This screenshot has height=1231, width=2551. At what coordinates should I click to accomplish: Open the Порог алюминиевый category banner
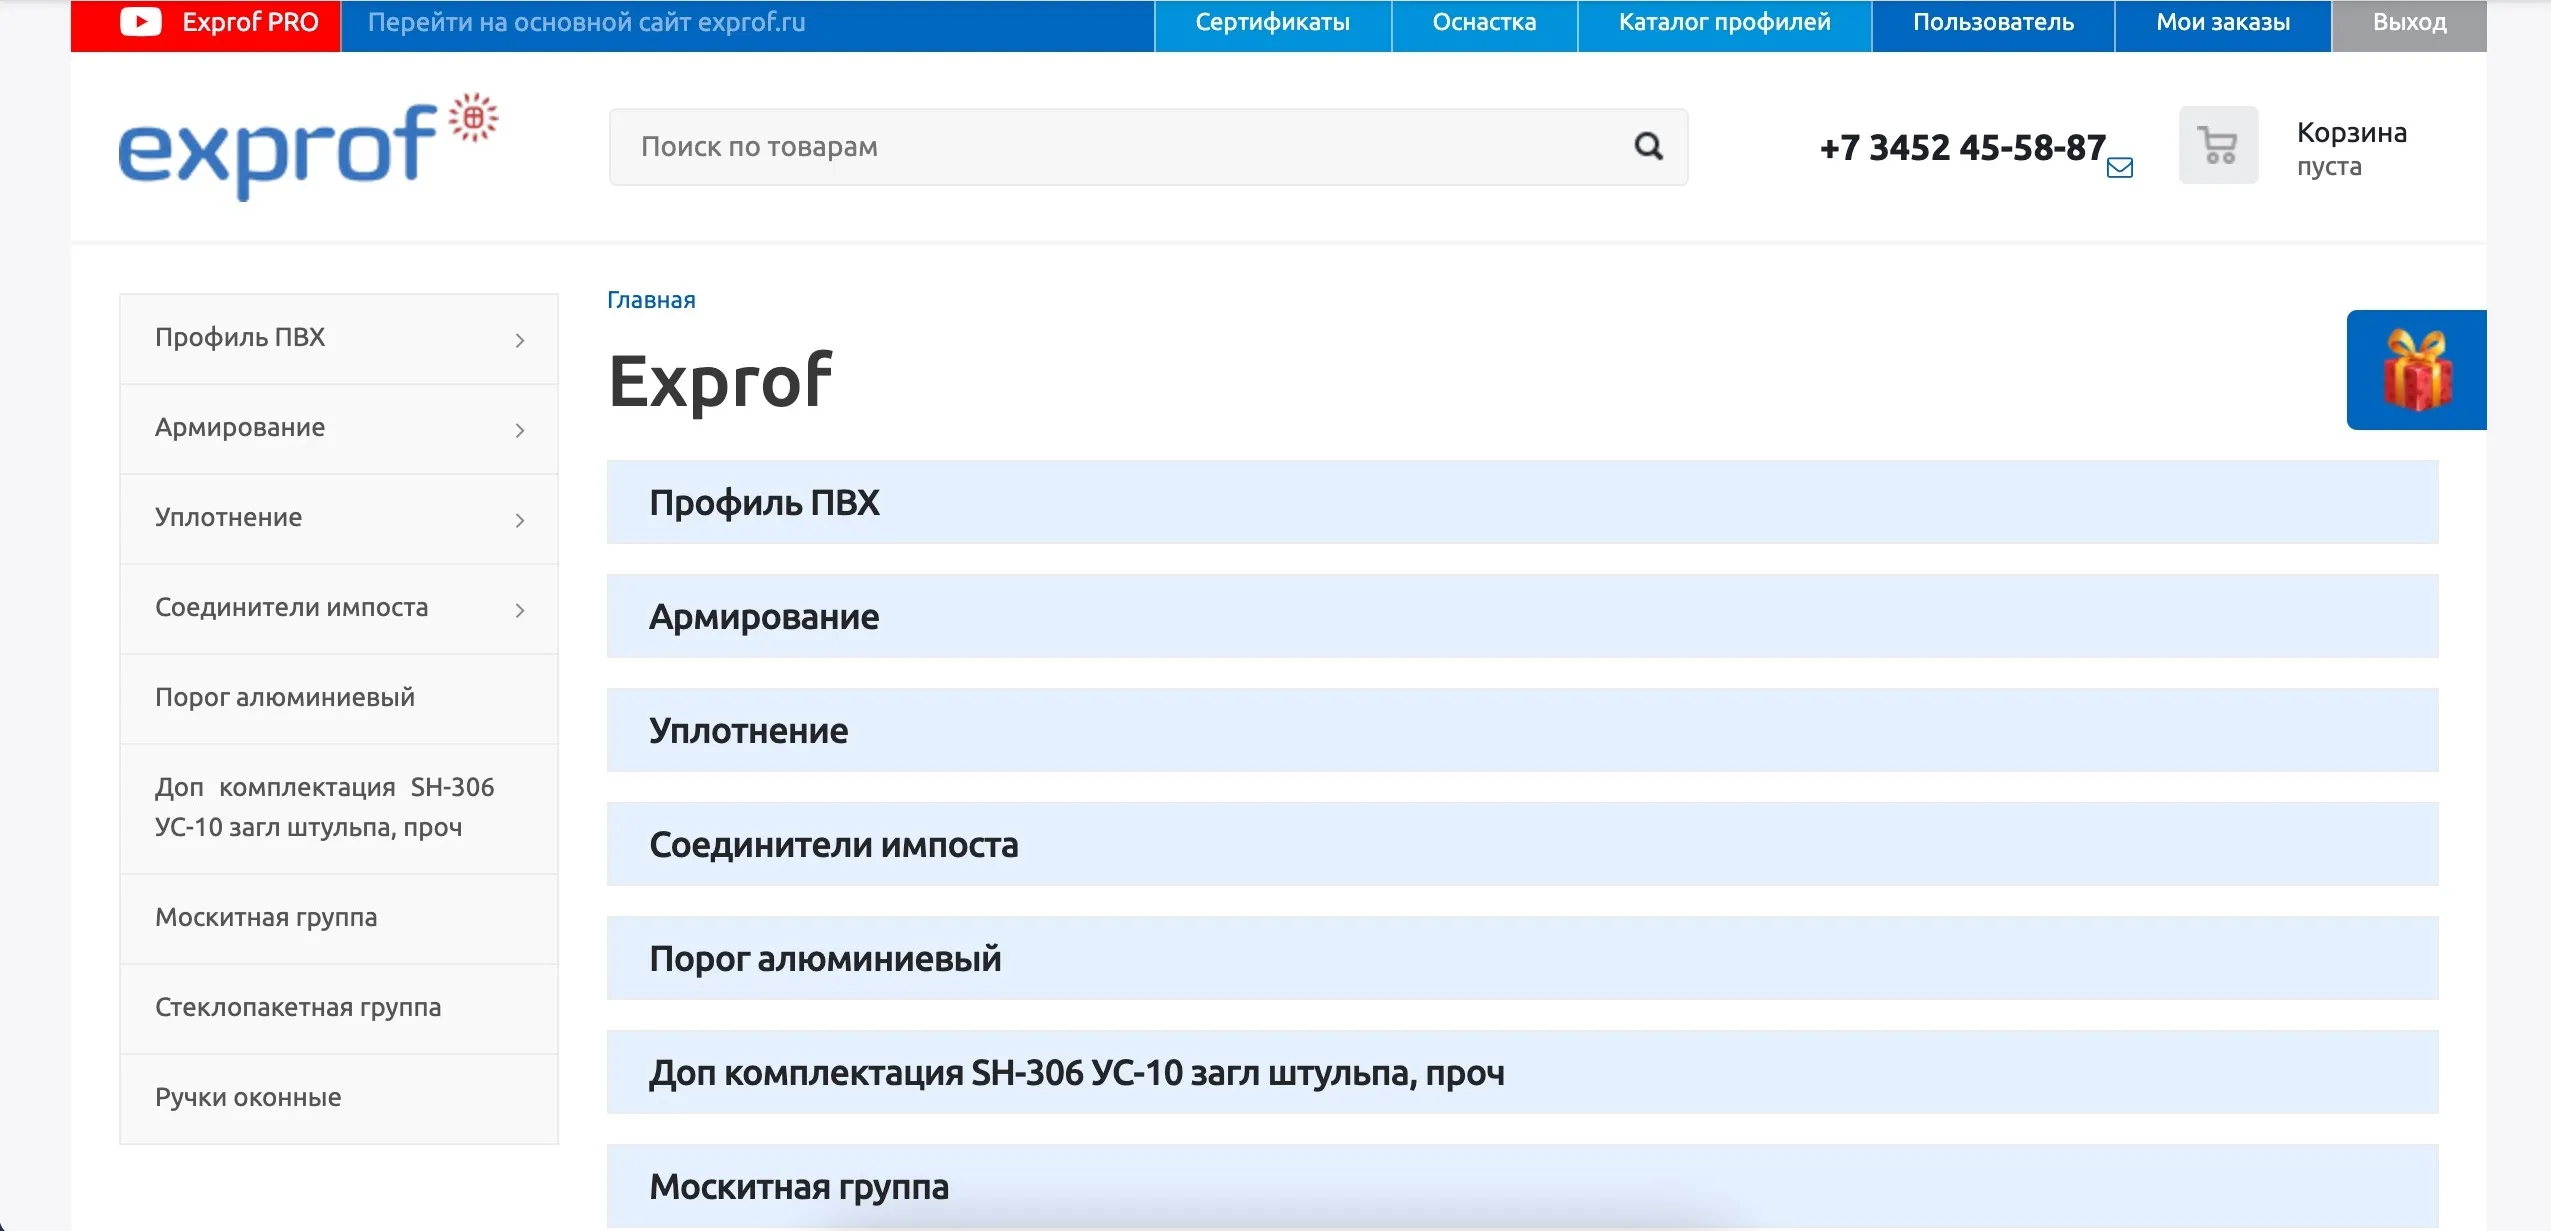pos(1522,958)
